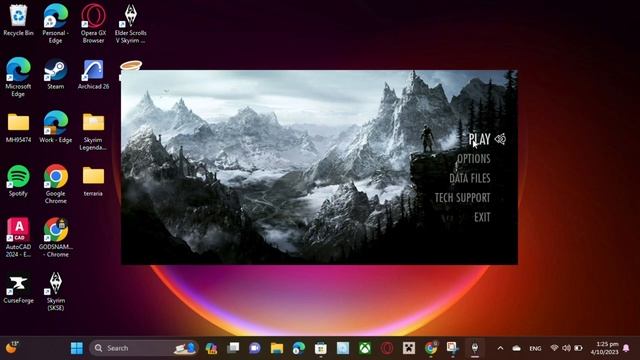The image size is (640, 360).
Task: Select the Personal - Edge desktop shortcut
Action: (56, 24)
